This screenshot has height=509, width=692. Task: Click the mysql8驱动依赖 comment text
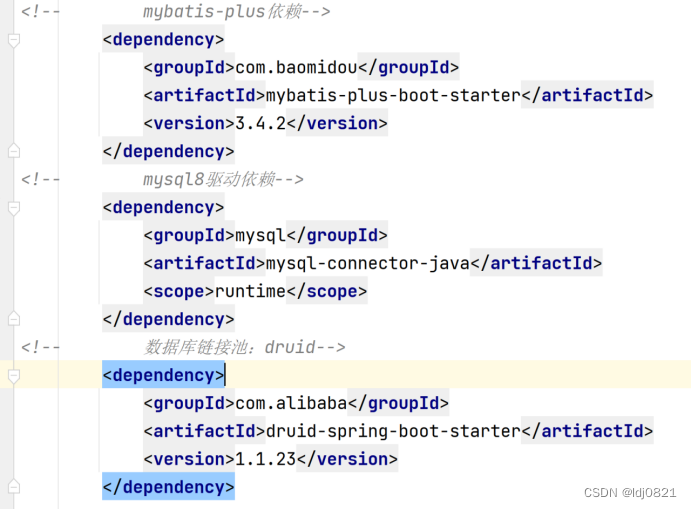(209, 180)
